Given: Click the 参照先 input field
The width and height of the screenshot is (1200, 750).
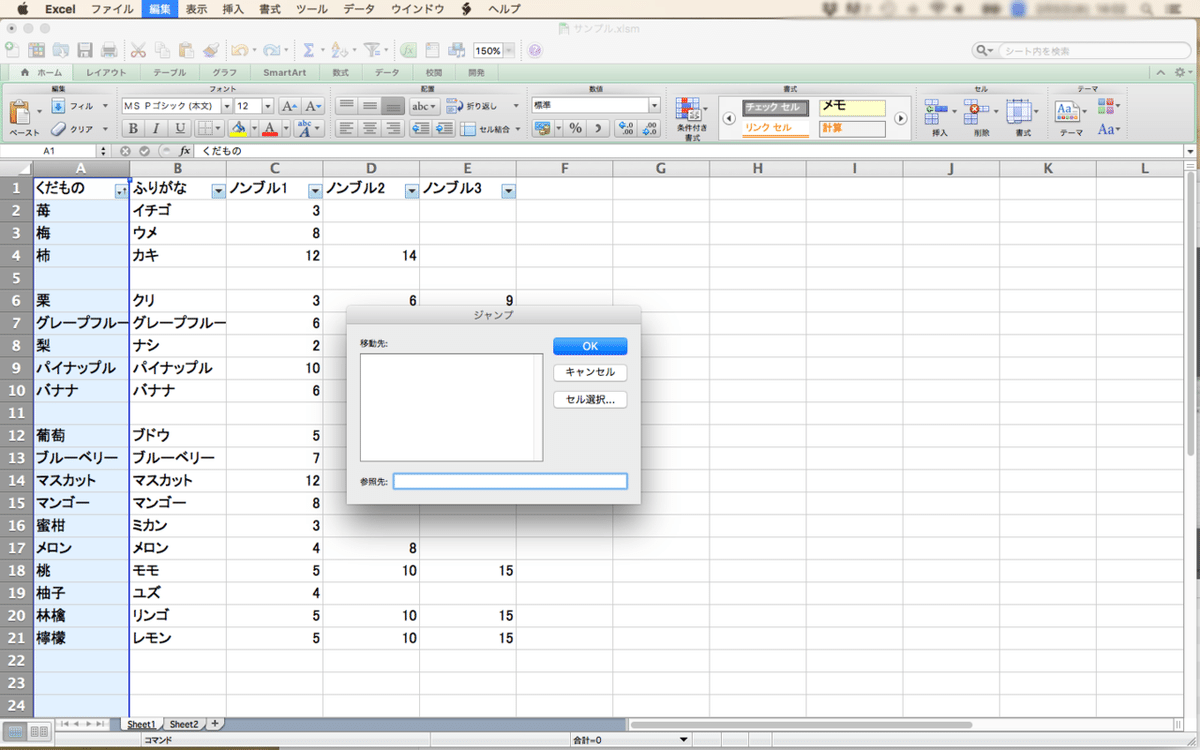Looking at the screenshot, I should click(510, 481).
